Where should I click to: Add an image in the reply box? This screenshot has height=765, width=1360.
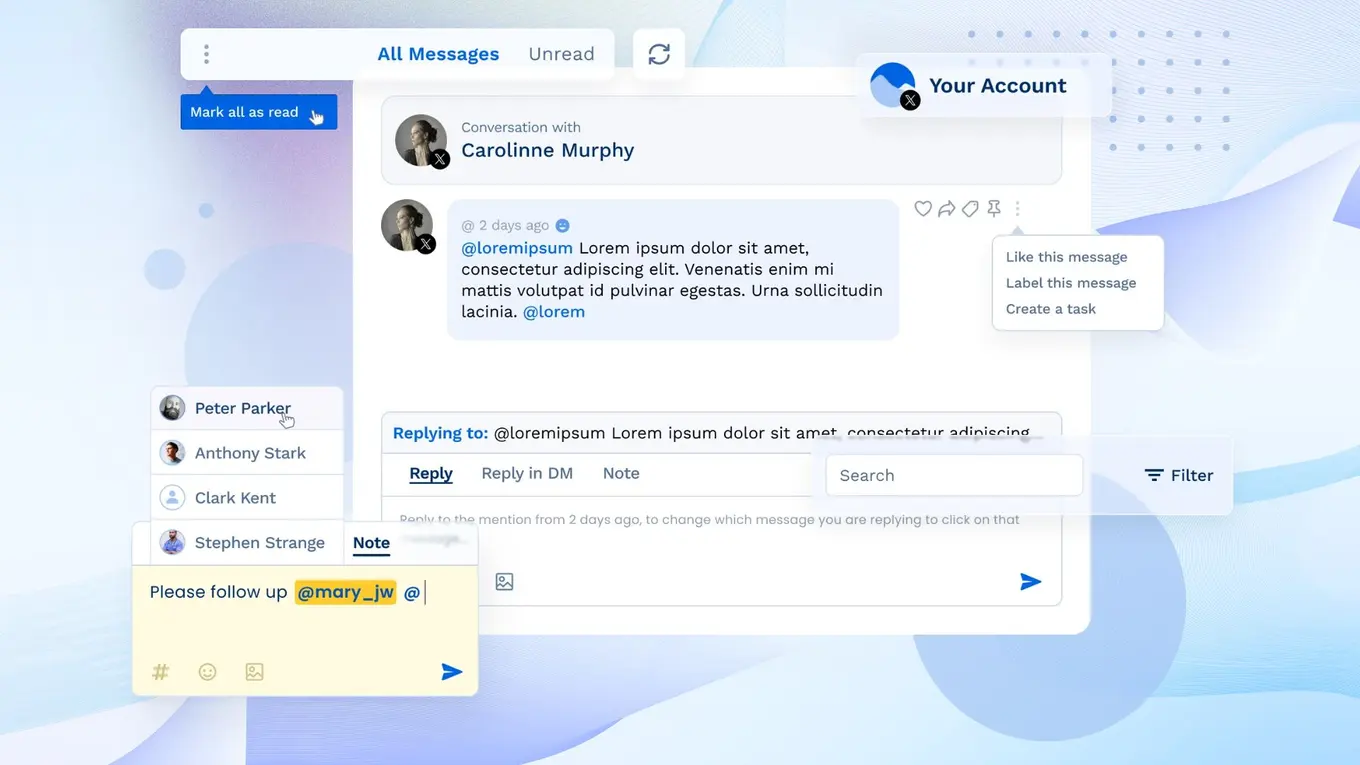[x=504, y=580]
